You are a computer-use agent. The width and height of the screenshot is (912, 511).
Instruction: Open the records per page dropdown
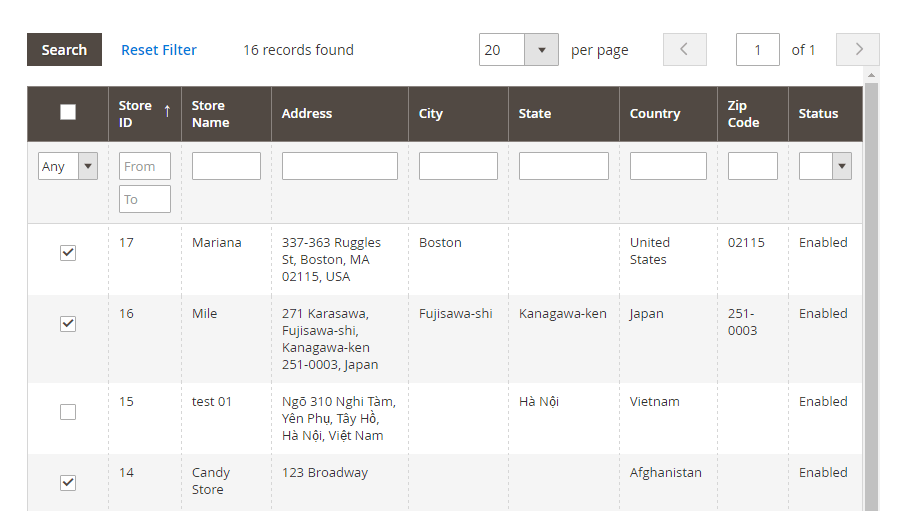541,50
